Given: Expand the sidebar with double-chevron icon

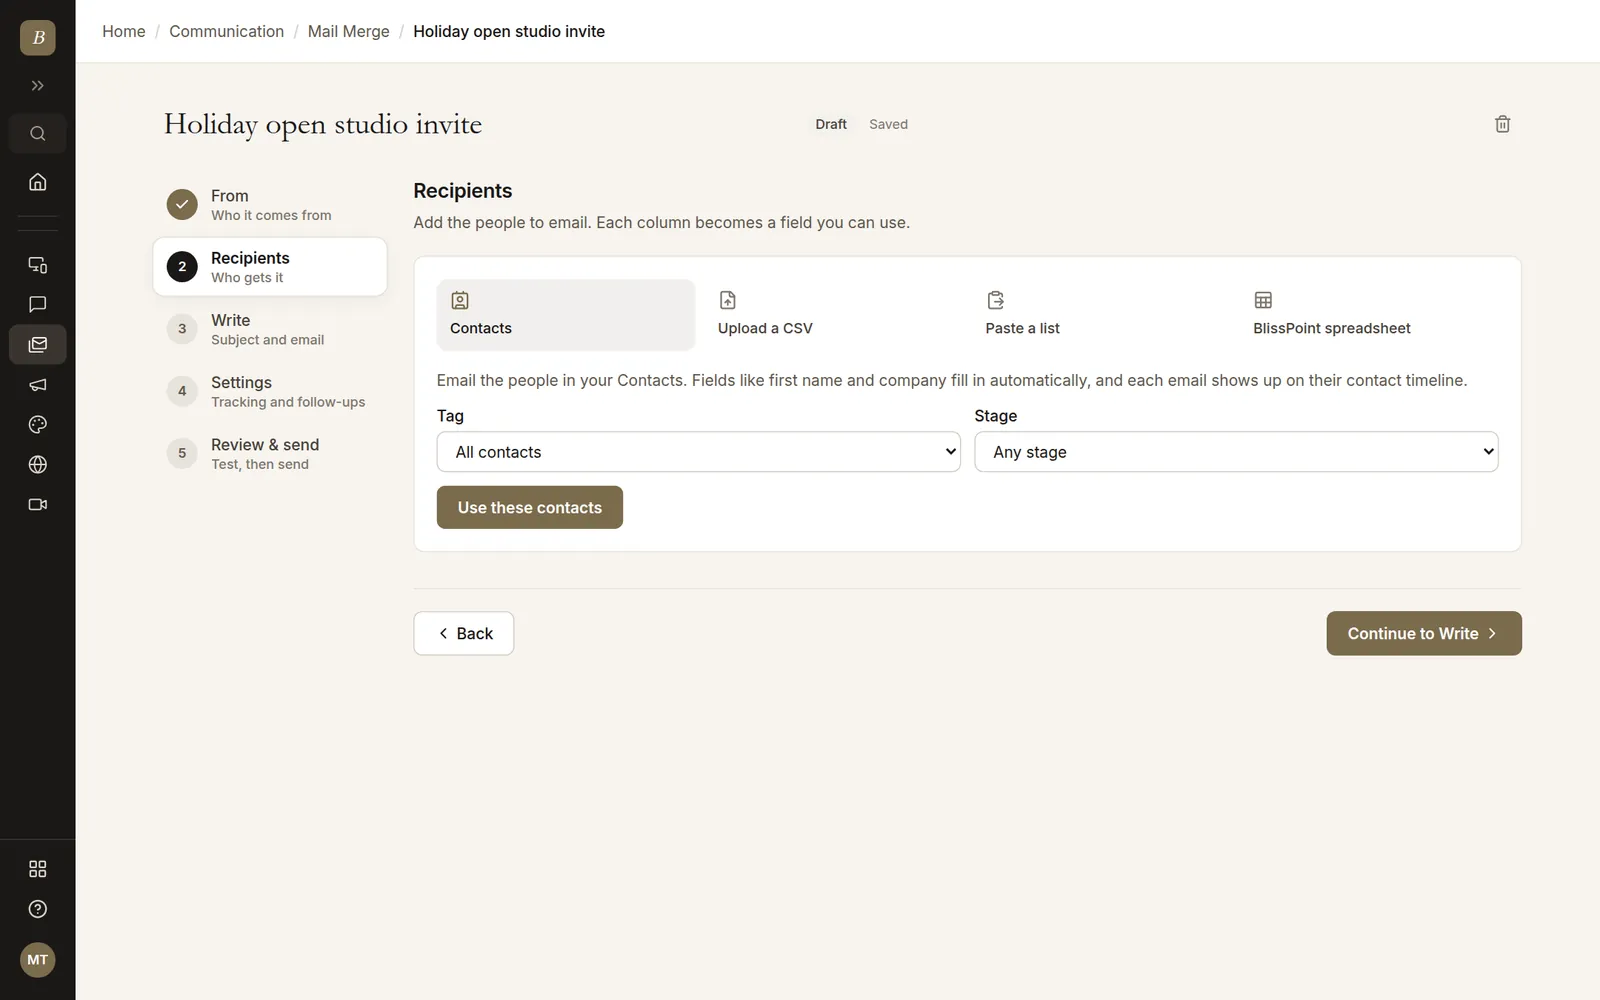Looking at the screenshot, I should pyautogui.click(x=37, y=86).
